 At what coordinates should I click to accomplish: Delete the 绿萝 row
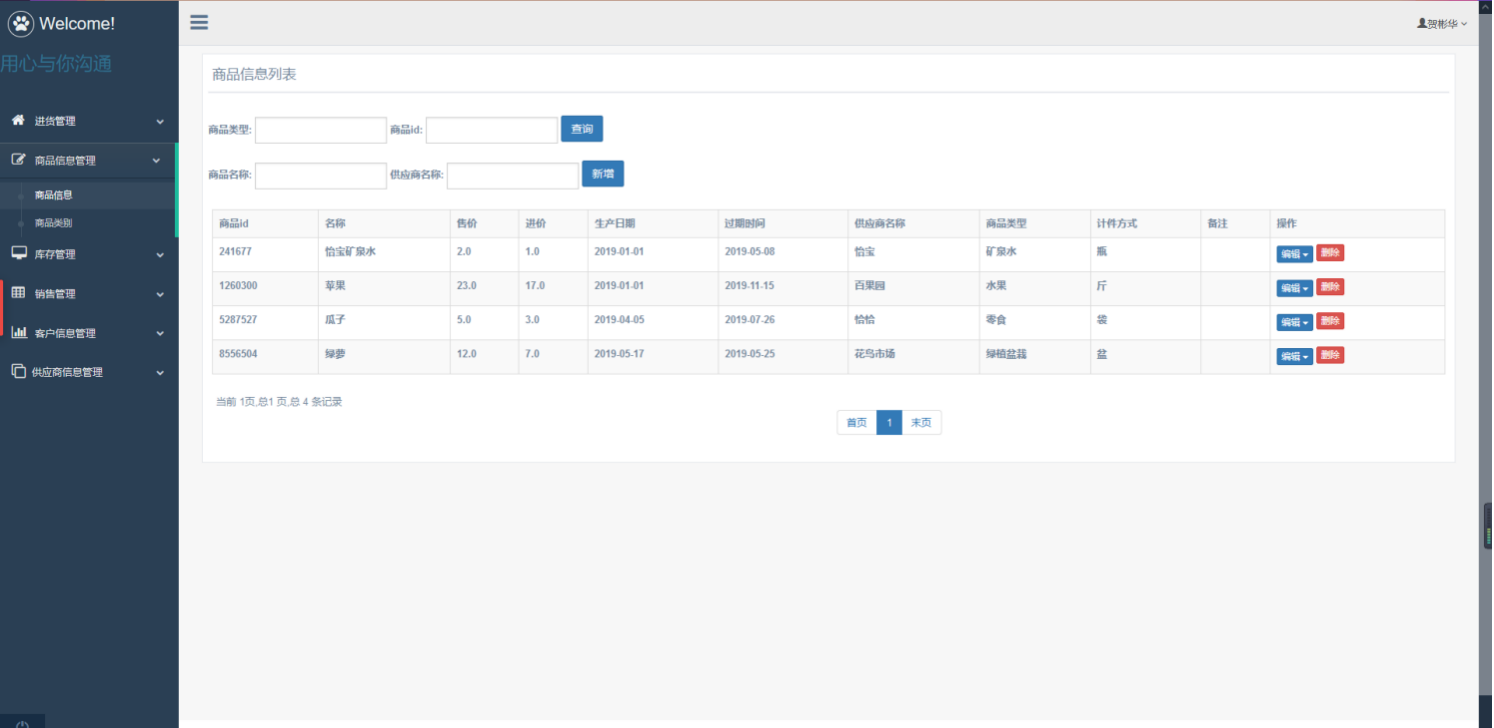(1330, 355)
